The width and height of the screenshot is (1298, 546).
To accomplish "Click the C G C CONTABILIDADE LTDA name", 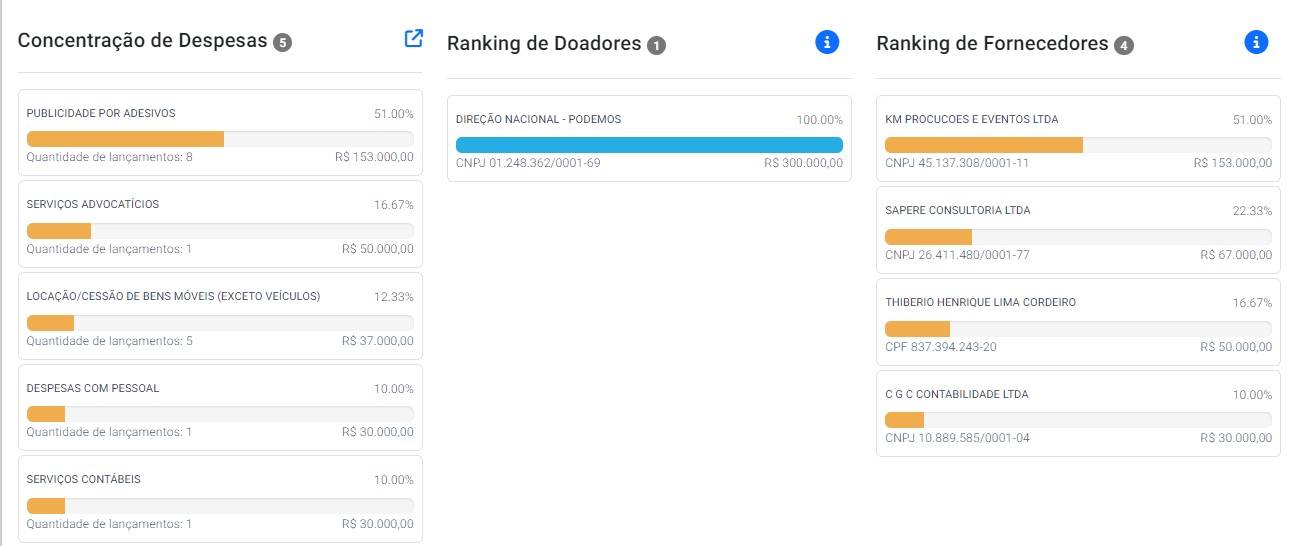I will tap(956, 394).
